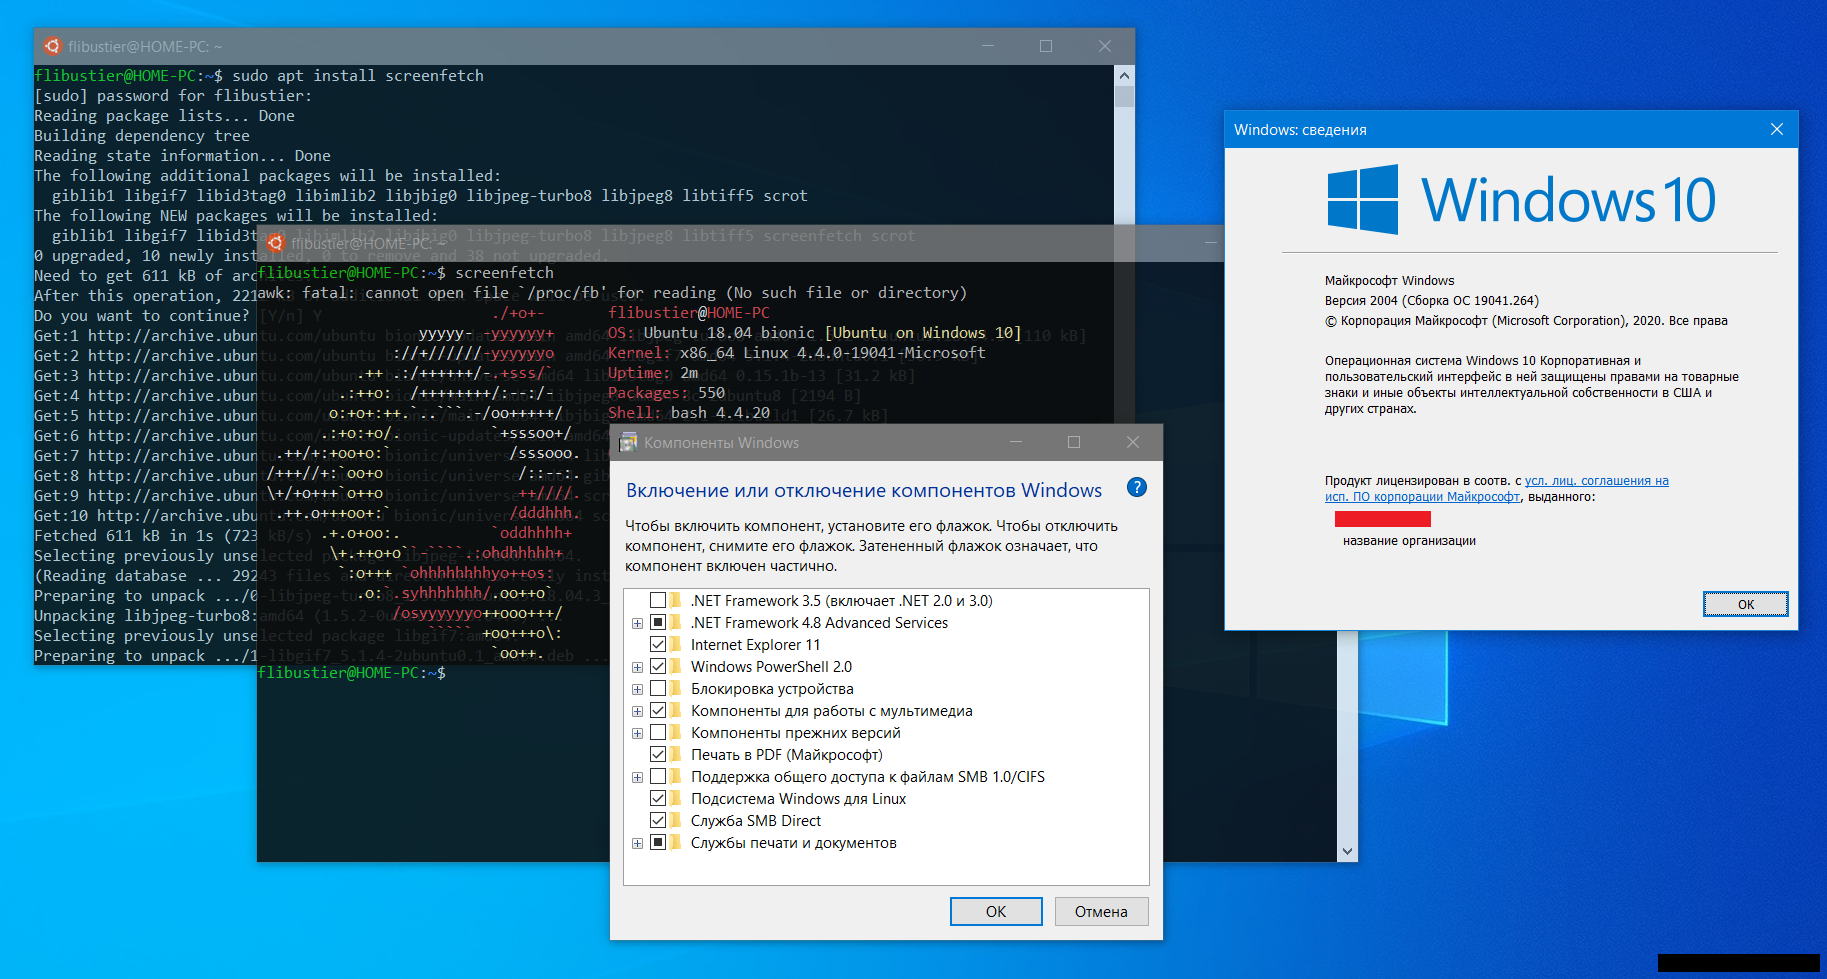Expand Компоненты для работы с мультимедиа node
The height and width of the screenshot is (979, 1827).
637,711
